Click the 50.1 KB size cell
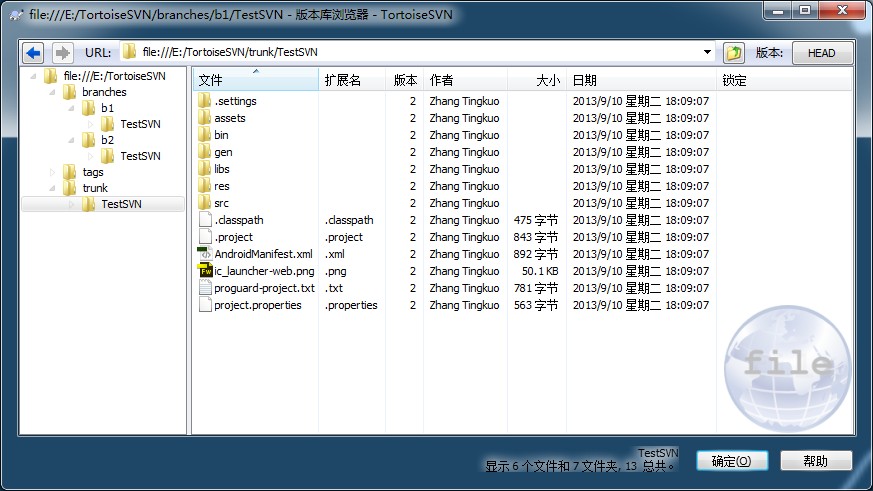873x491 pixels. [540, 271]
